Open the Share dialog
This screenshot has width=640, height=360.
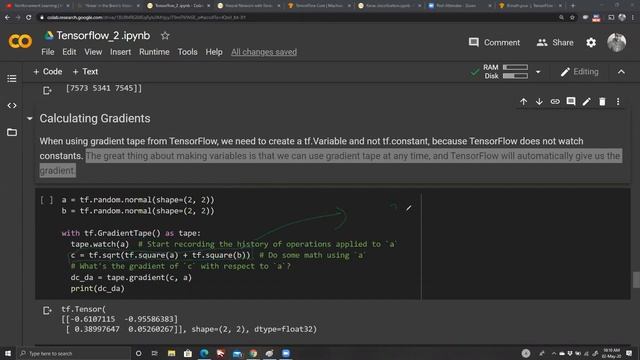click(555, 42)
